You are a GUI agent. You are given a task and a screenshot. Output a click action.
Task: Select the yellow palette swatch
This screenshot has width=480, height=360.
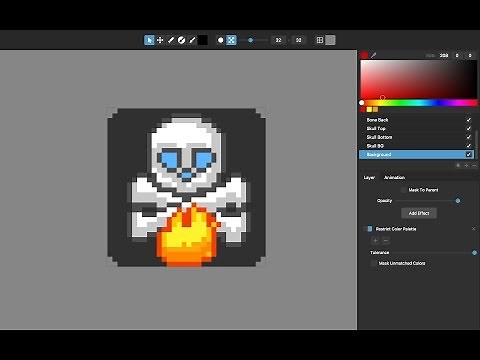point(369,110)
